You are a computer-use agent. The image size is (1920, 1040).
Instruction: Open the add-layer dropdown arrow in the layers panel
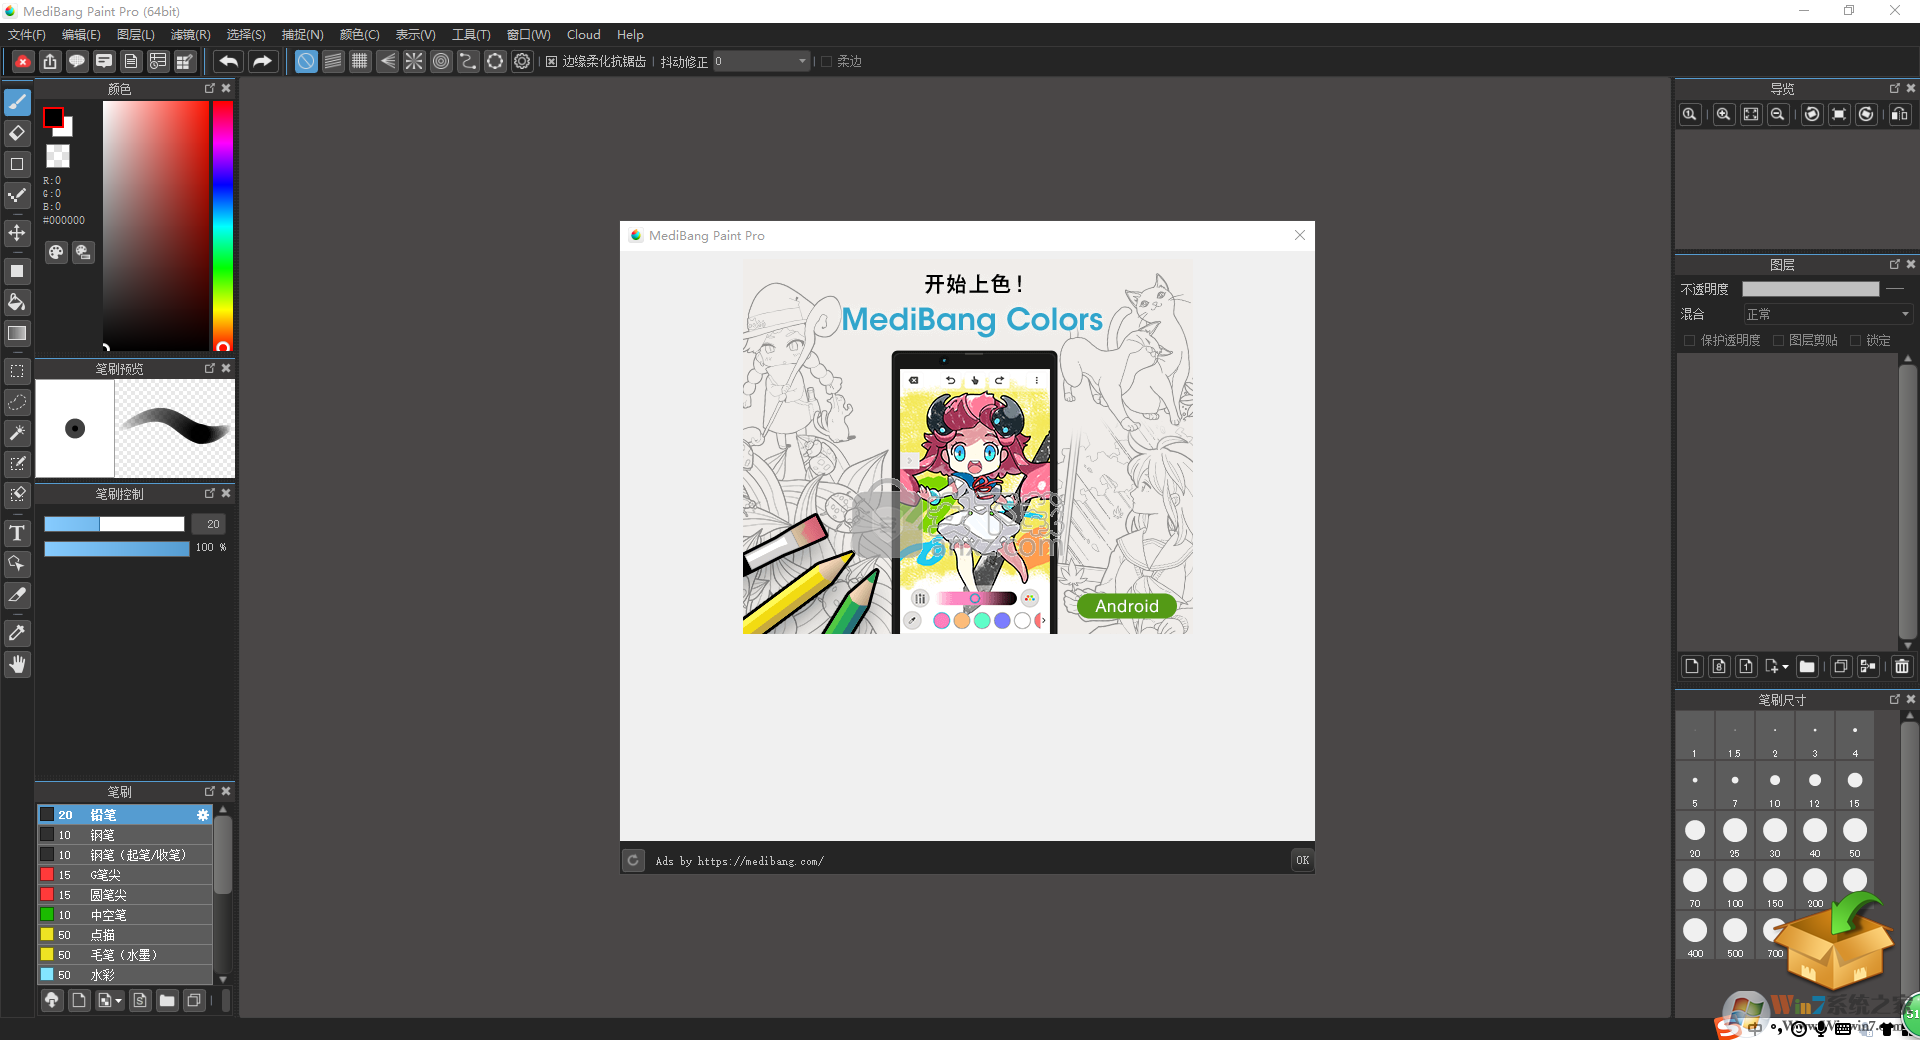pos(1786,667)
